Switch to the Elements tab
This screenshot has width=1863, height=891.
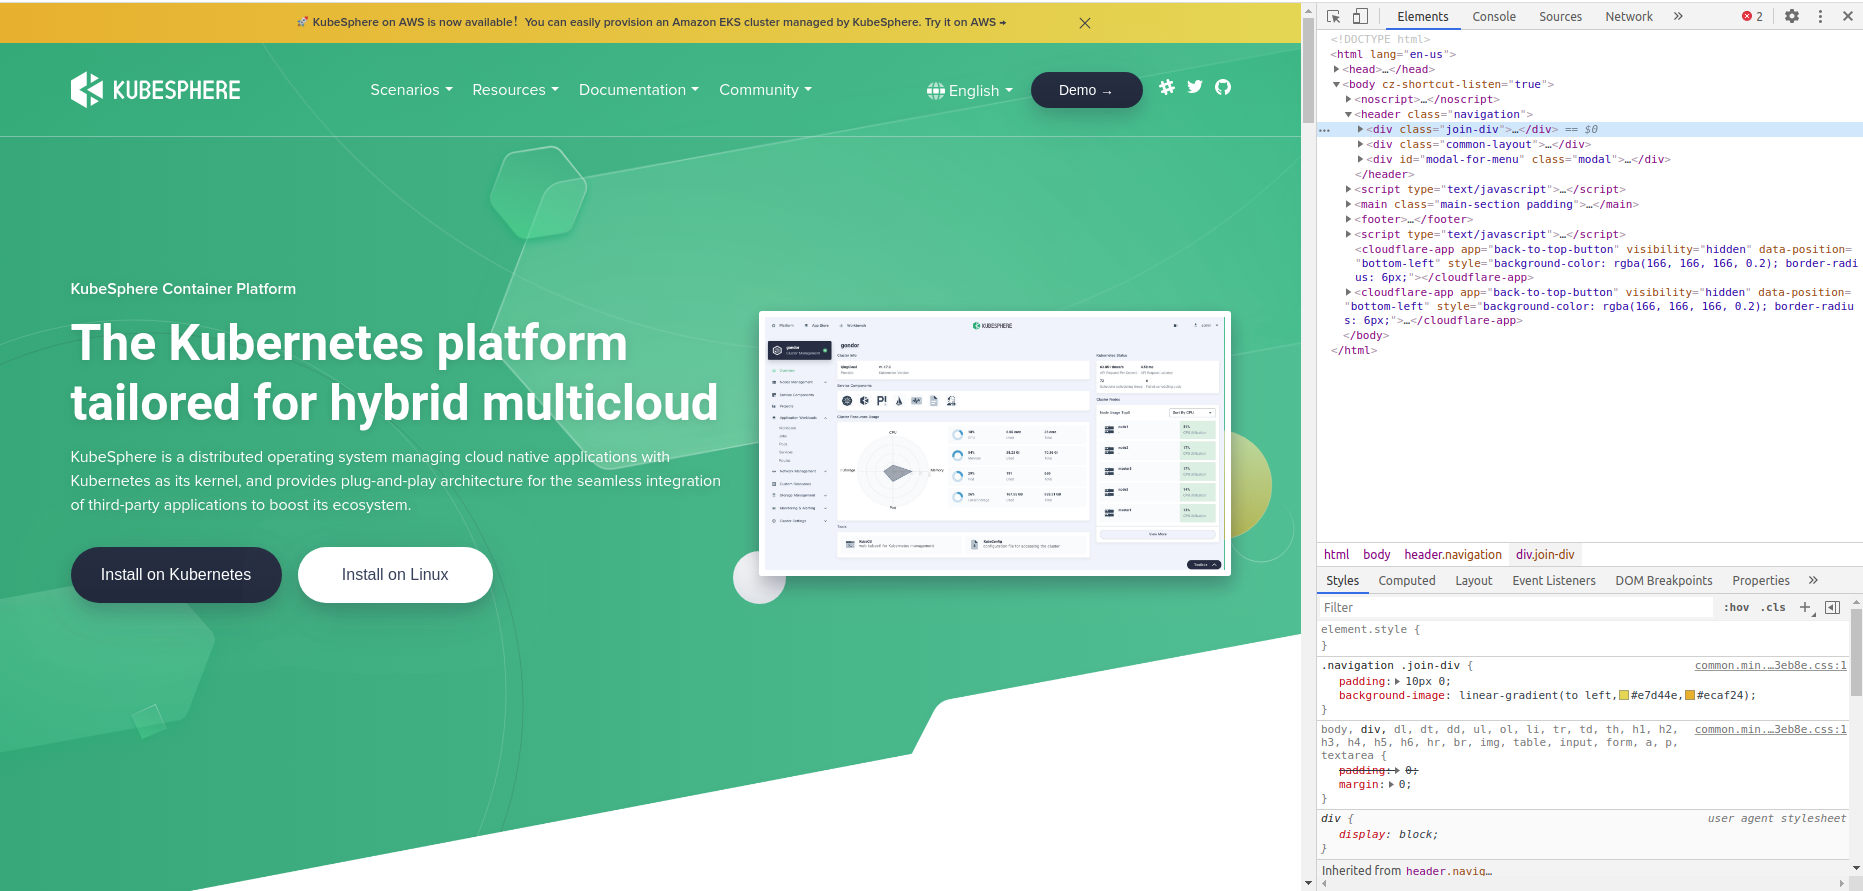click(x=1423, y=16)
